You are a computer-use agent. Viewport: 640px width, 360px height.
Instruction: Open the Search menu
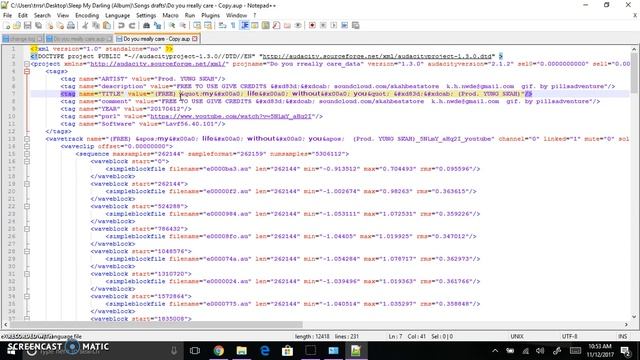42,15
